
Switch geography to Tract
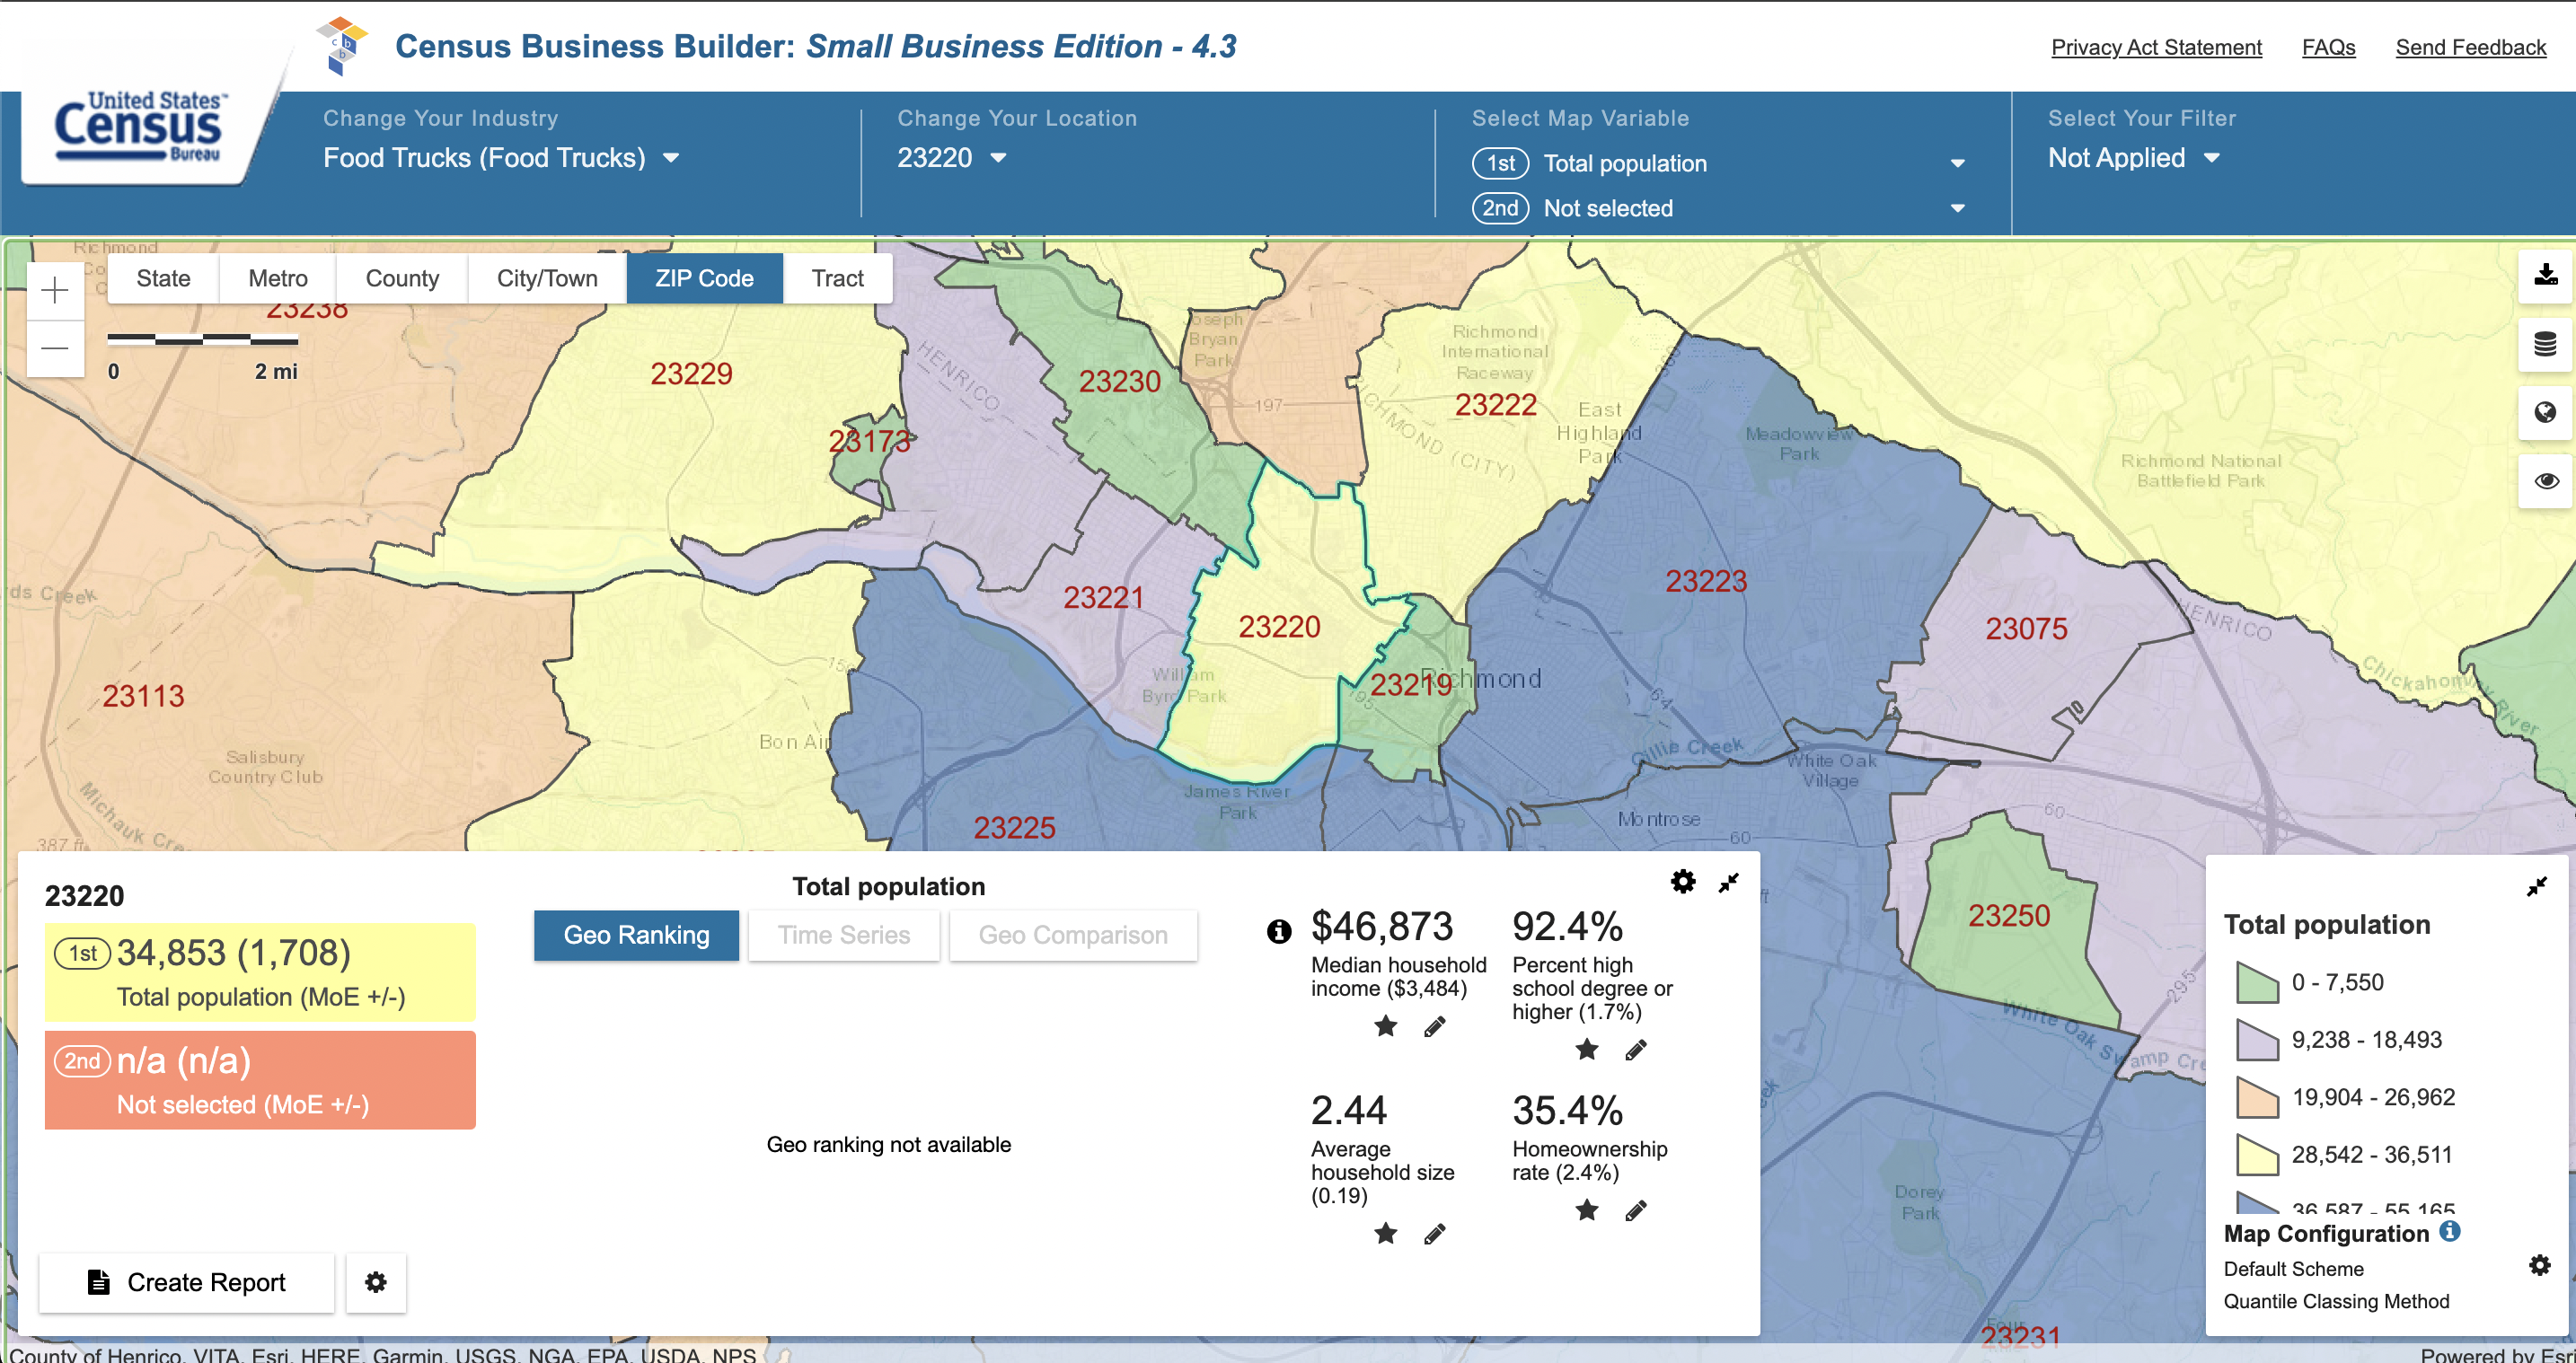point(837,278)
